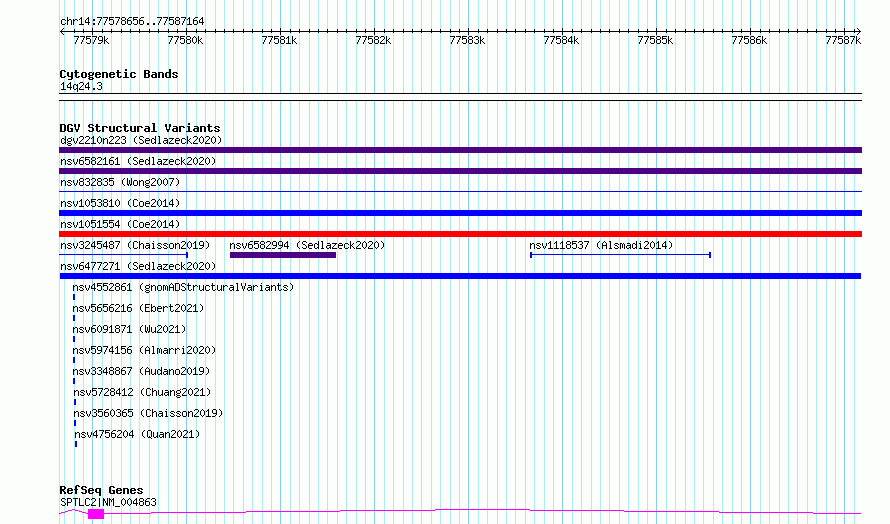Click the 77580k ruler tick label
Screen dimensions: 890x524
[185, 40]
